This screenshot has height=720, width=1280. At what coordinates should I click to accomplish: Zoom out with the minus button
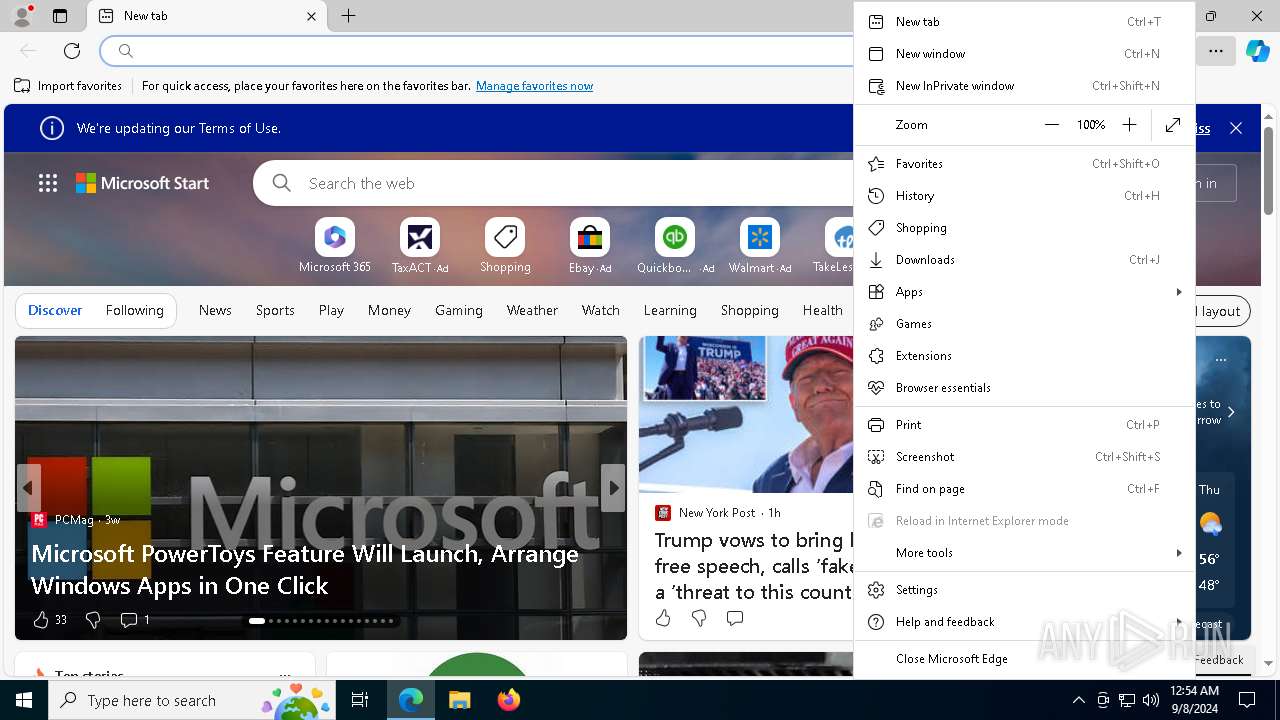click(1051, 125)
